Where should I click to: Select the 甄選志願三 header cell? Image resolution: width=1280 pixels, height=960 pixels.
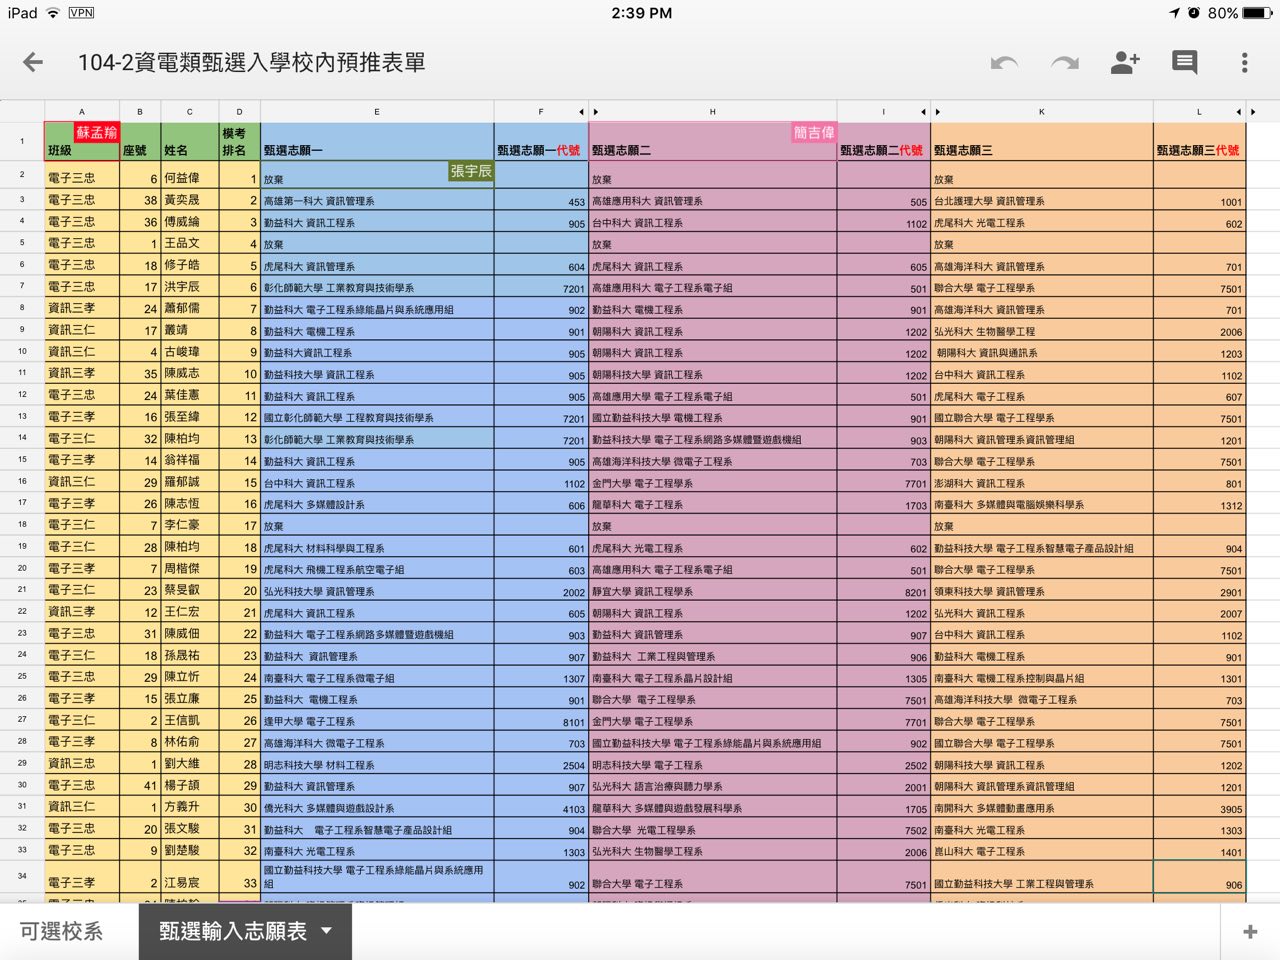coord(1041,150)
